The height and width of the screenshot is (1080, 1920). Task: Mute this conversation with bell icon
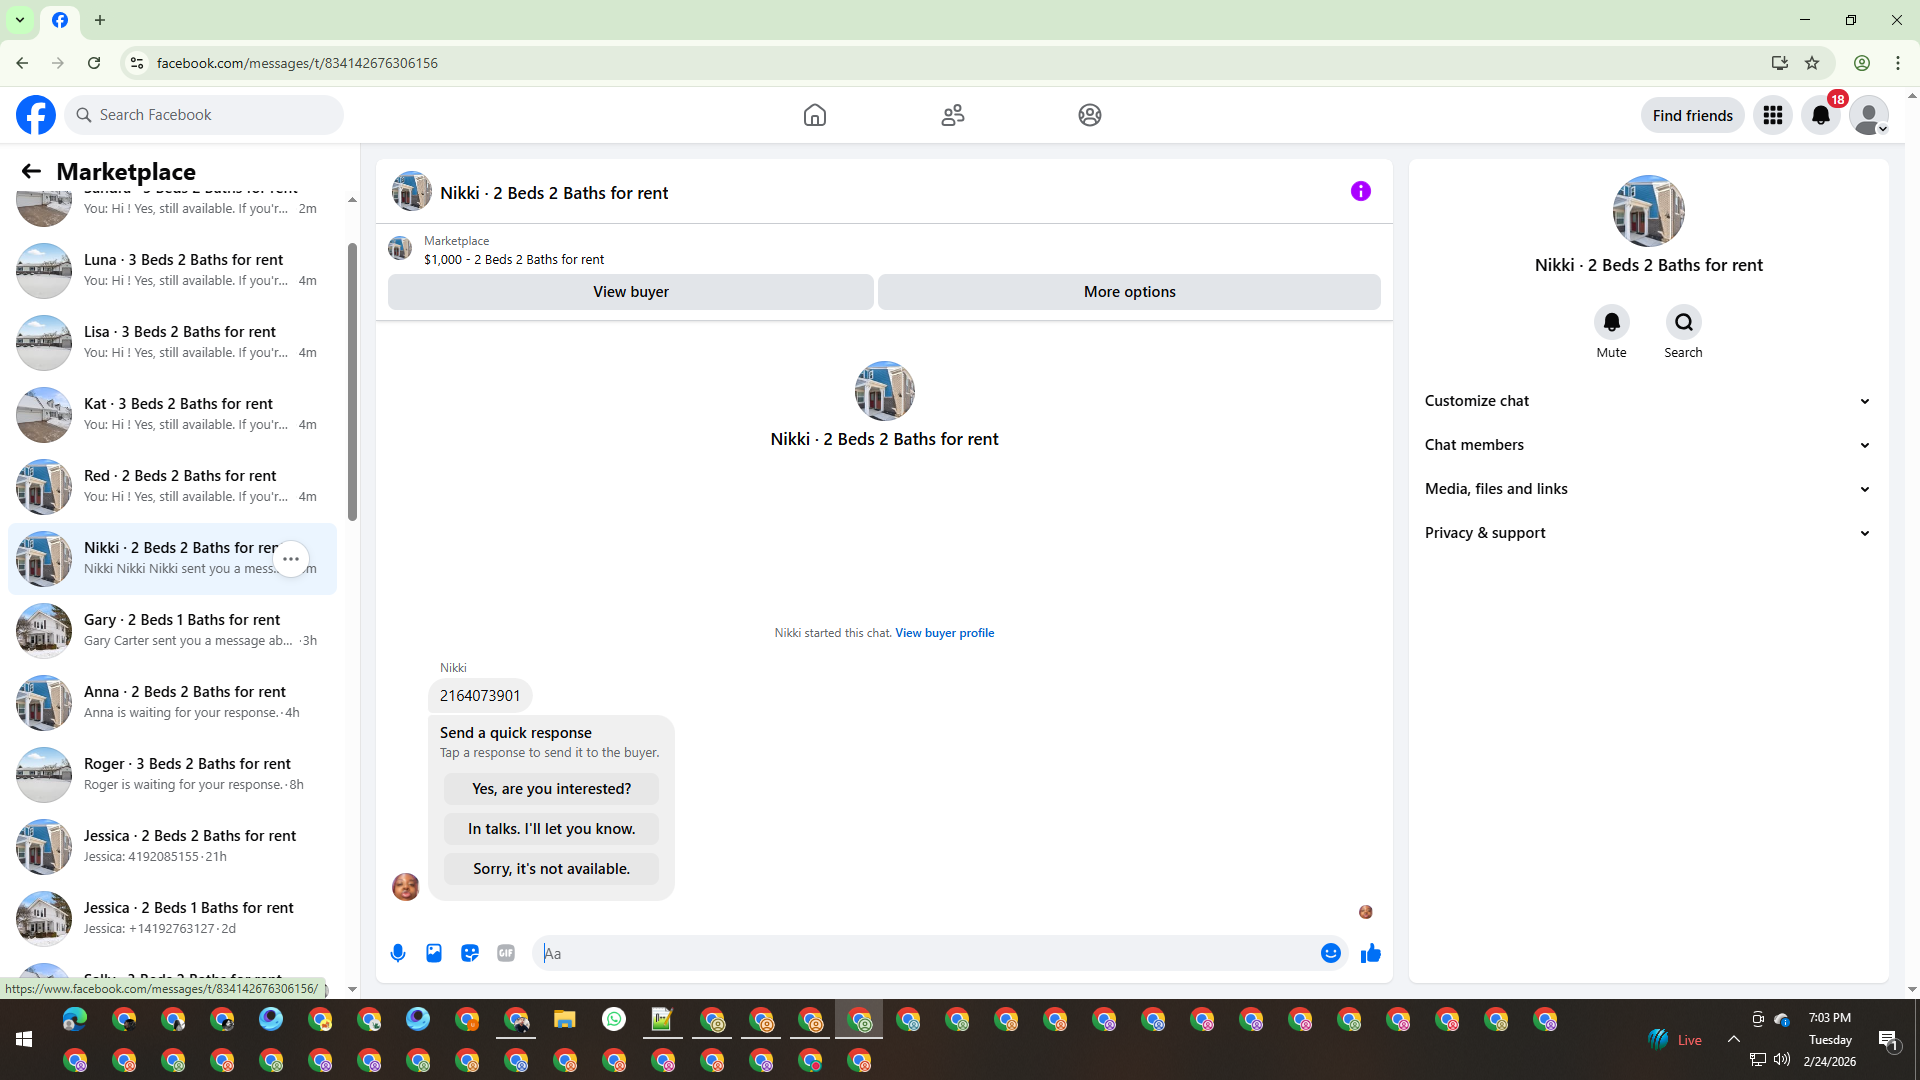[1611, 323]
